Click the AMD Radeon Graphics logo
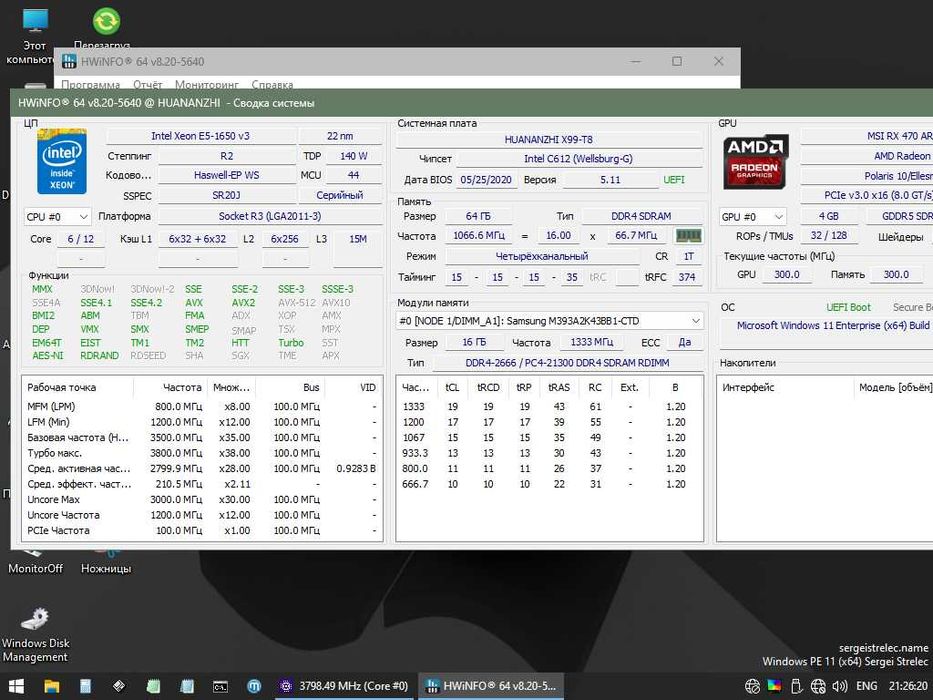 [755, 162]
